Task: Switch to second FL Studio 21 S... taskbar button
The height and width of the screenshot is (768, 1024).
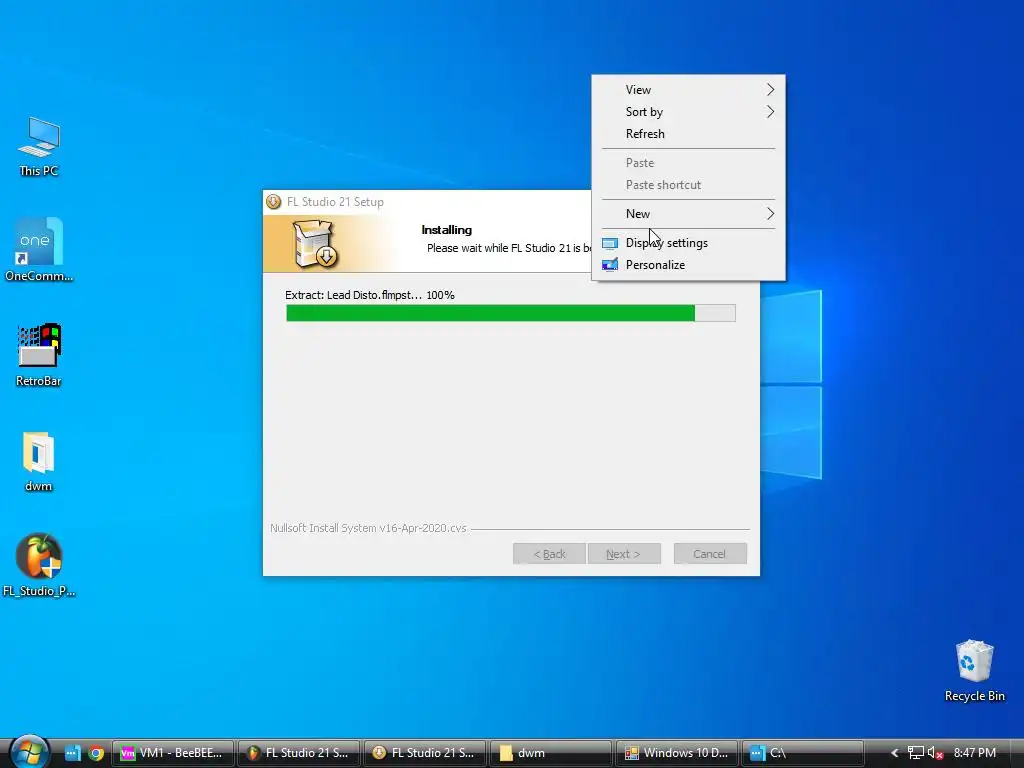Action: (424, 753)
